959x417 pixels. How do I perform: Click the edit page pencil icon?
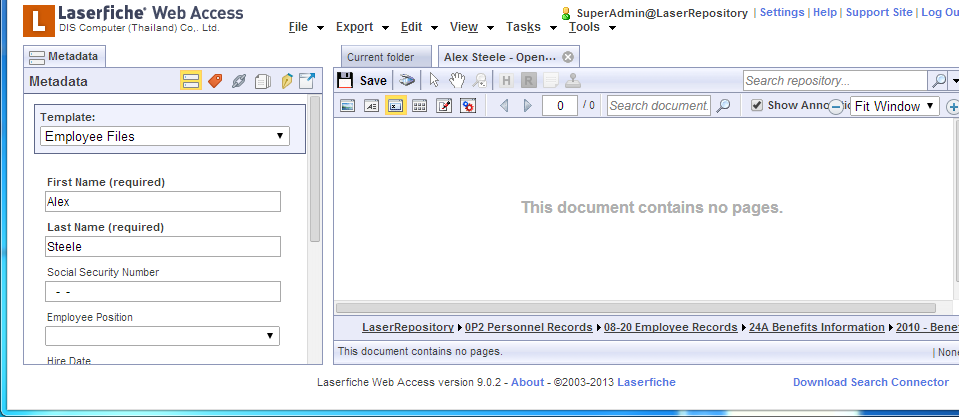click(x=444, y=106)
